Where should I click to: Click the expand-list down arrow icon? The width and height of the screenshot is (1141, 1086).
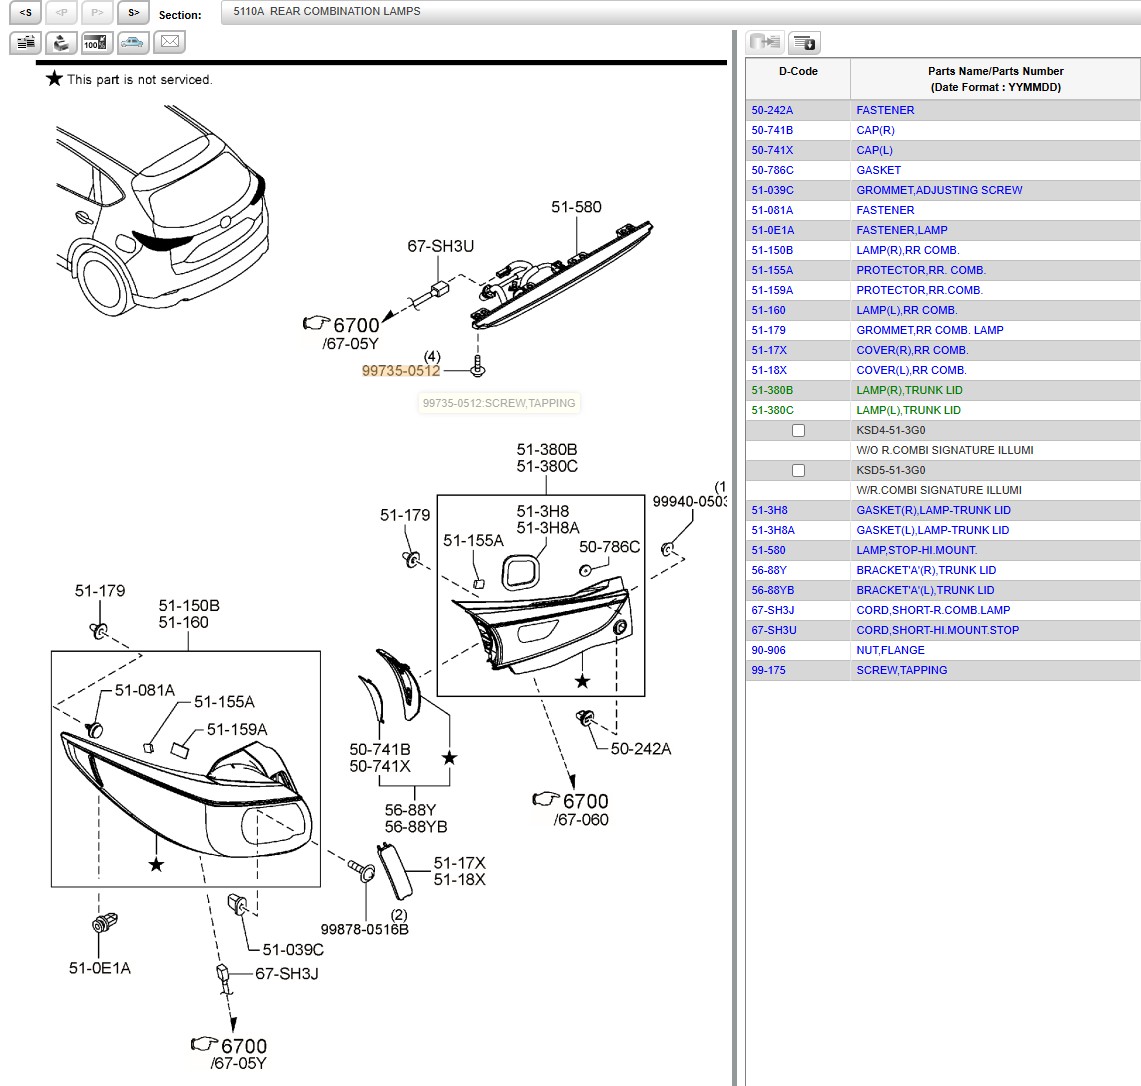point(804,42)
